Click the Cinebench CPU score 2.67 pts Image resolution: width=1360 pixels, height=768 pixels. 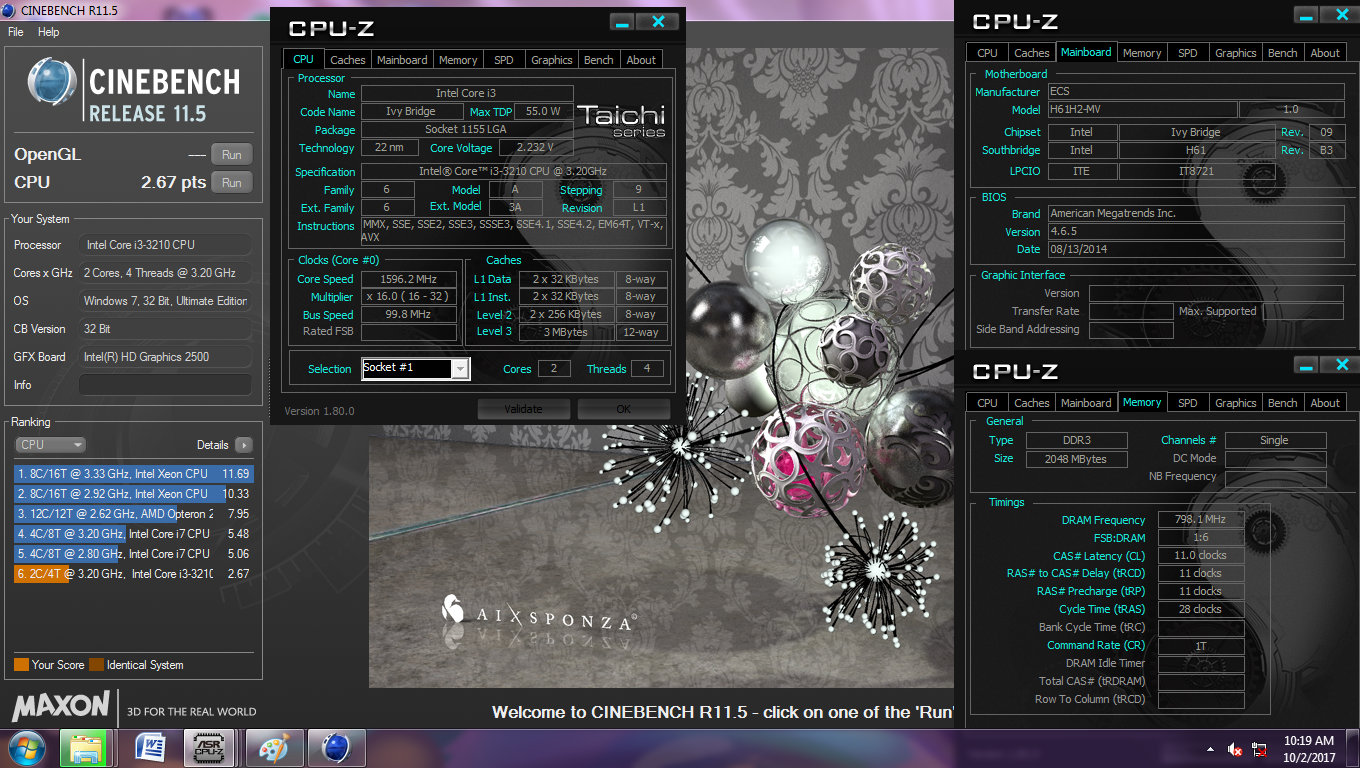173,183
